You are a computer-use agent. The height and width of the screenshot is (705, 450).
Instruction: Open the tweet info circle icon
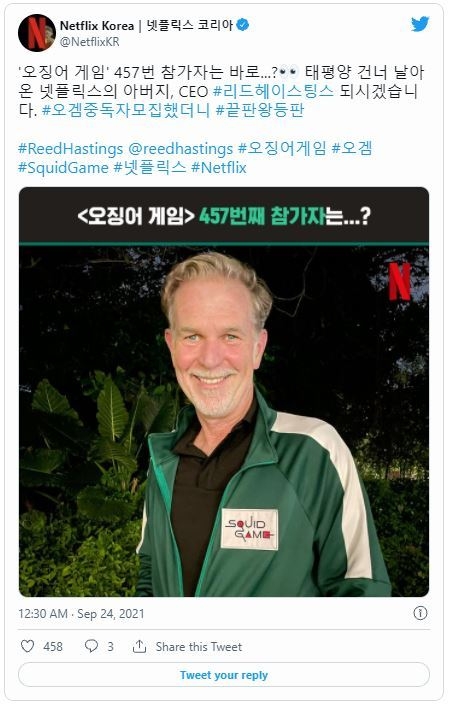coord(420,613)
